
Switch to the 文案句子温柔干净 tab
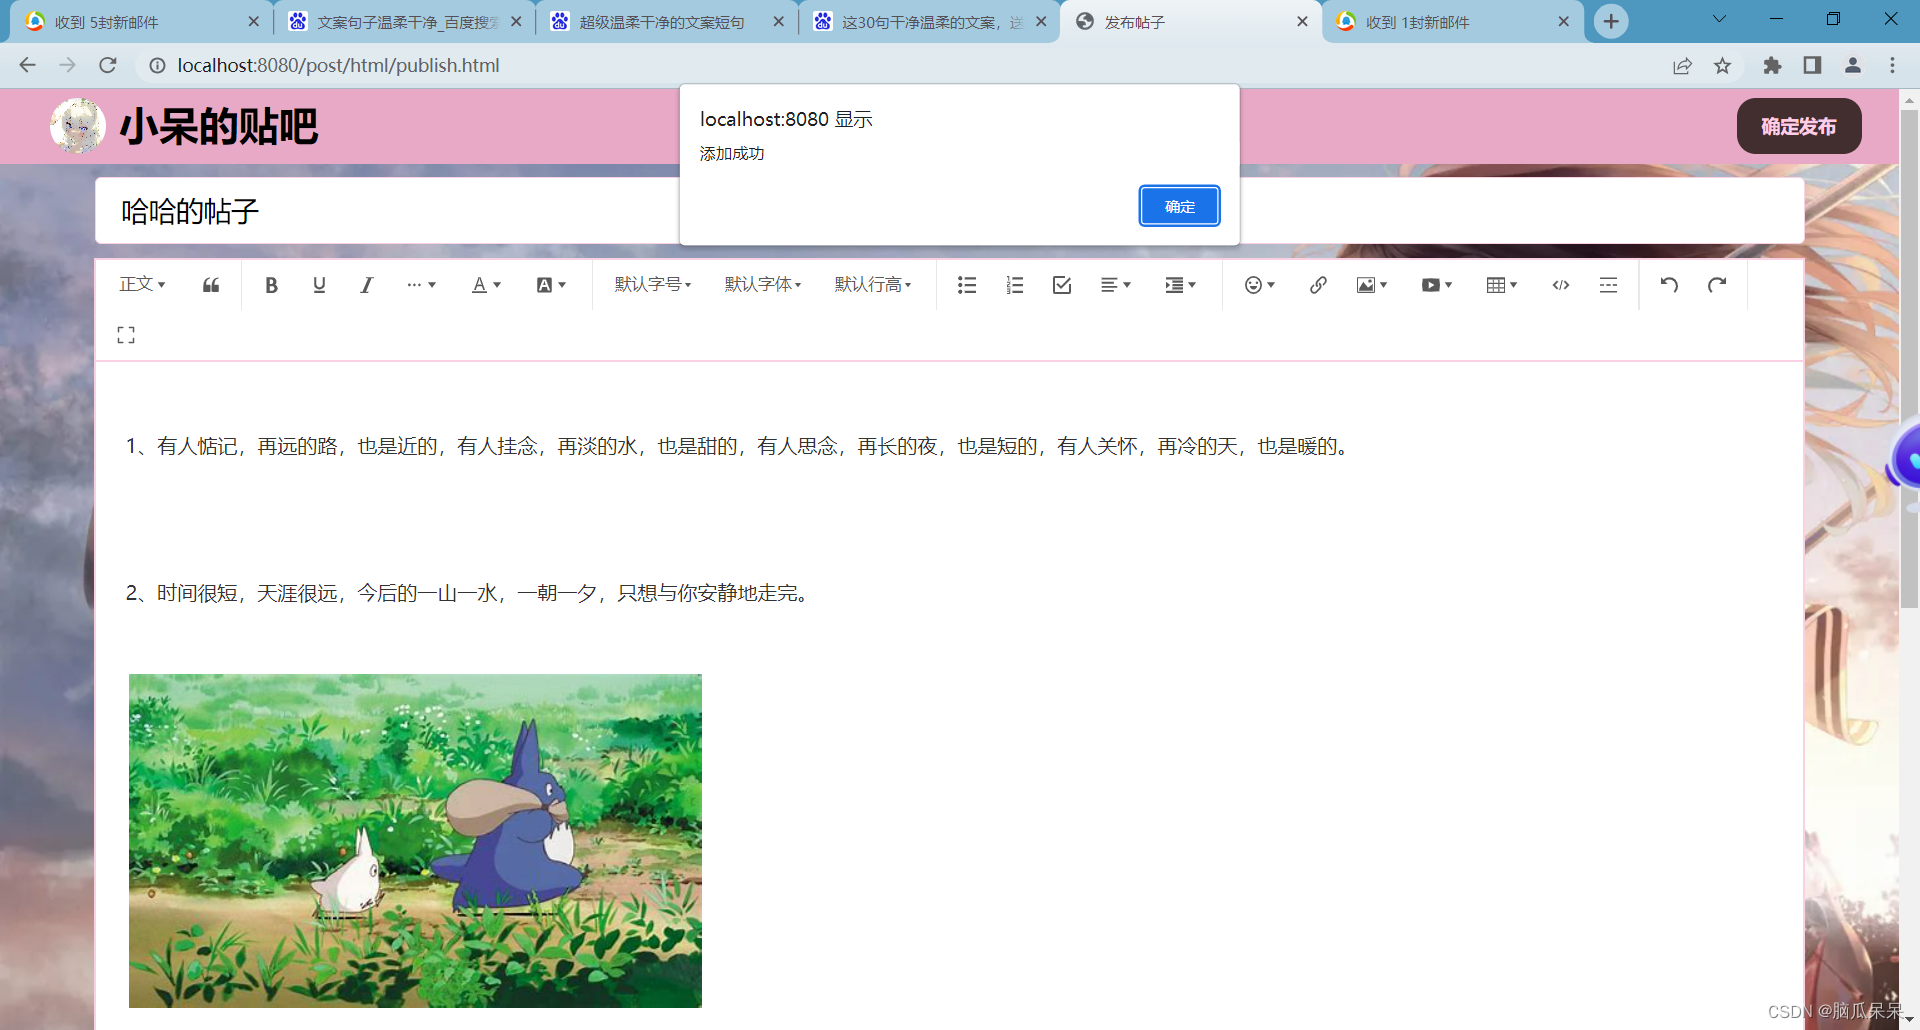tap(402, 22)
